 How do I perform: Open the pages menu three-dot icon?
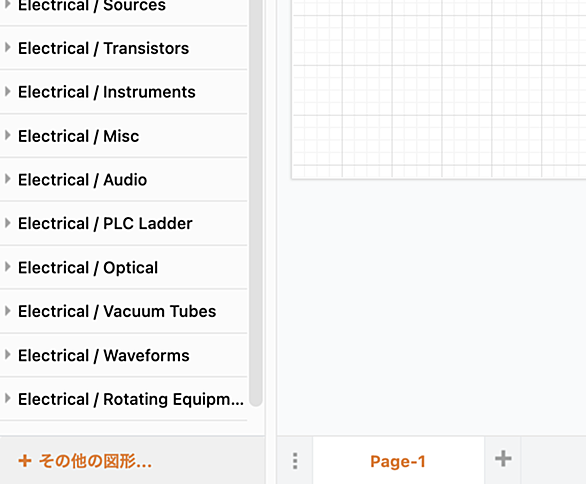[x=295, y=461]
